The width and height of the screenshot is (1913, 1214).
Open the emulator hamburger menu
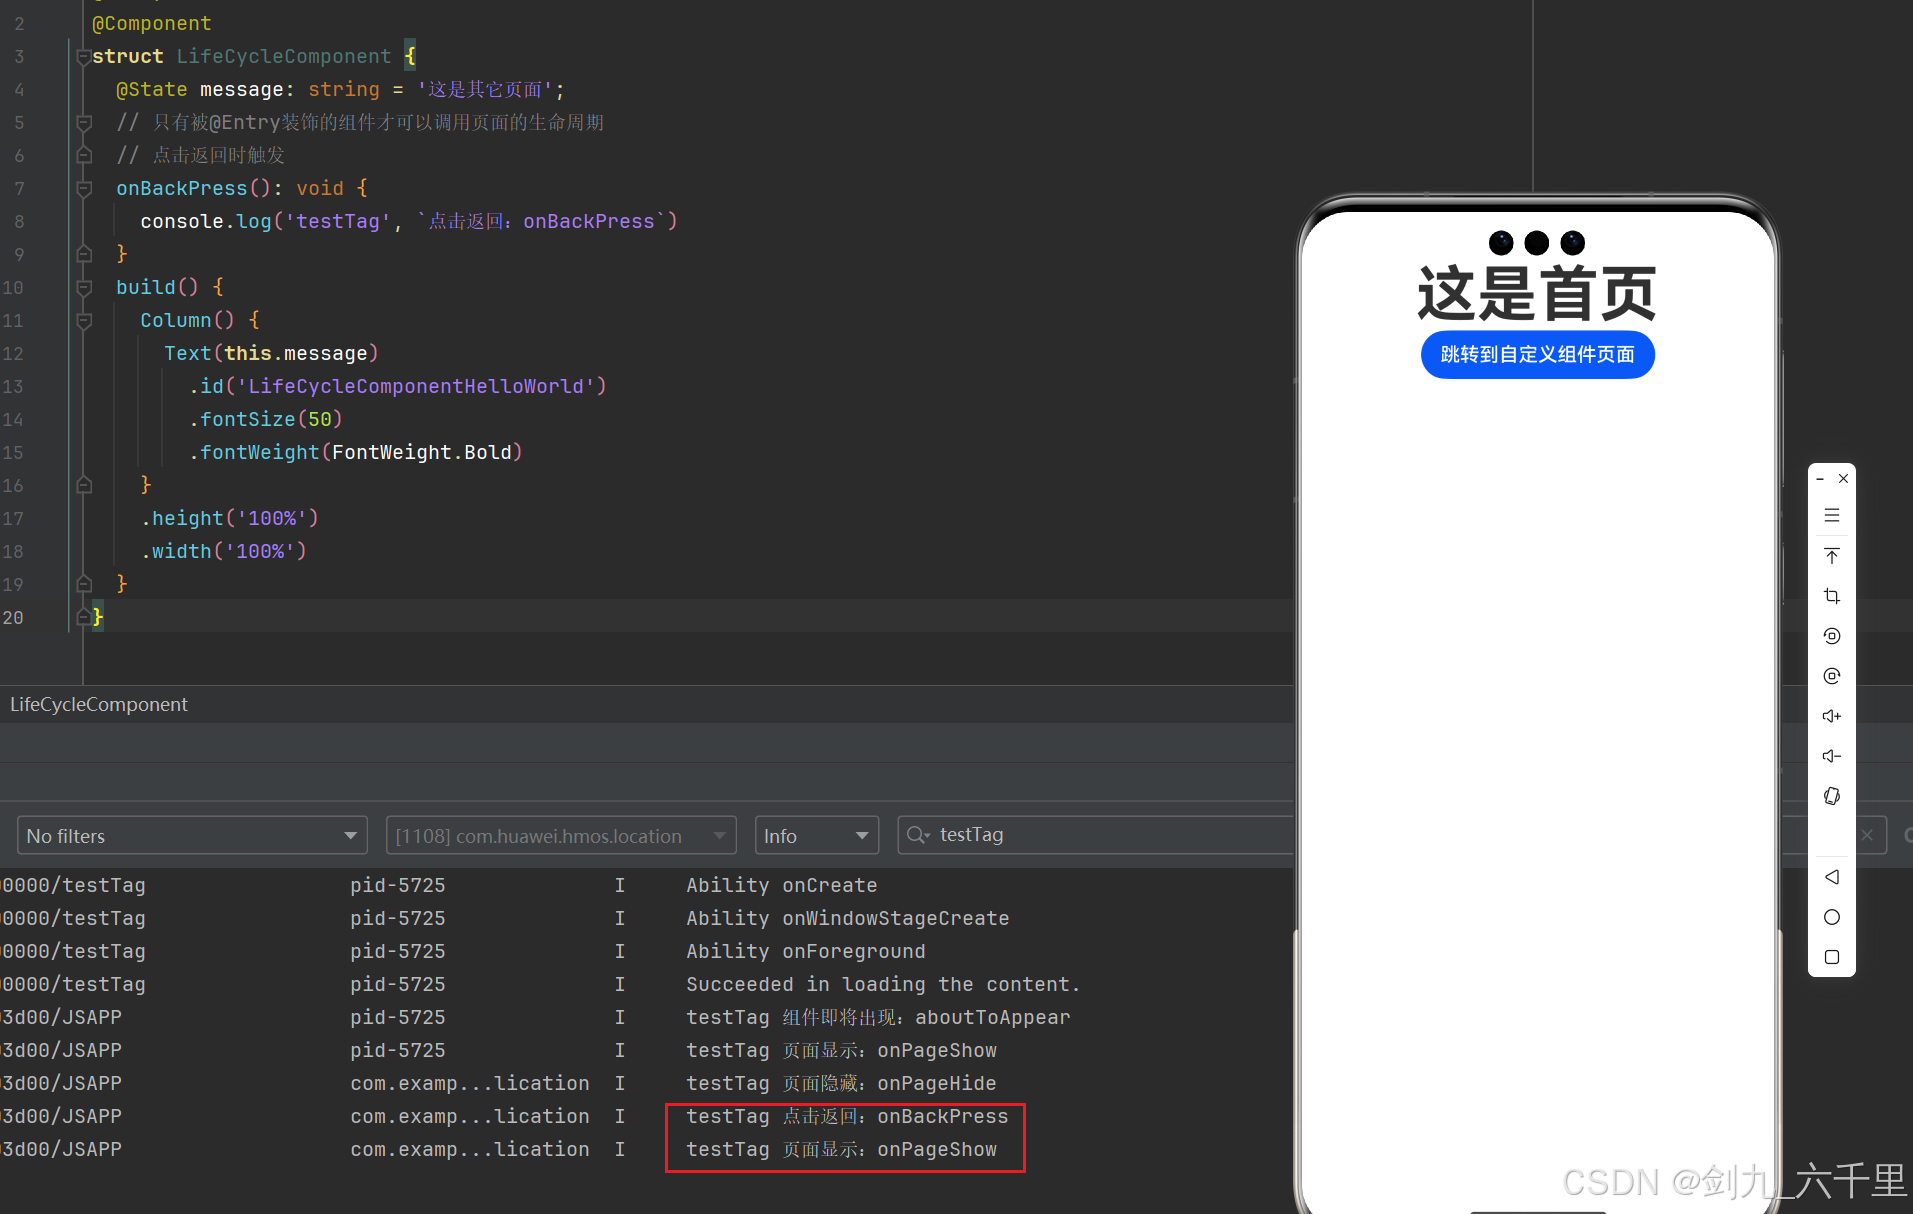(x=1832, y=516)
